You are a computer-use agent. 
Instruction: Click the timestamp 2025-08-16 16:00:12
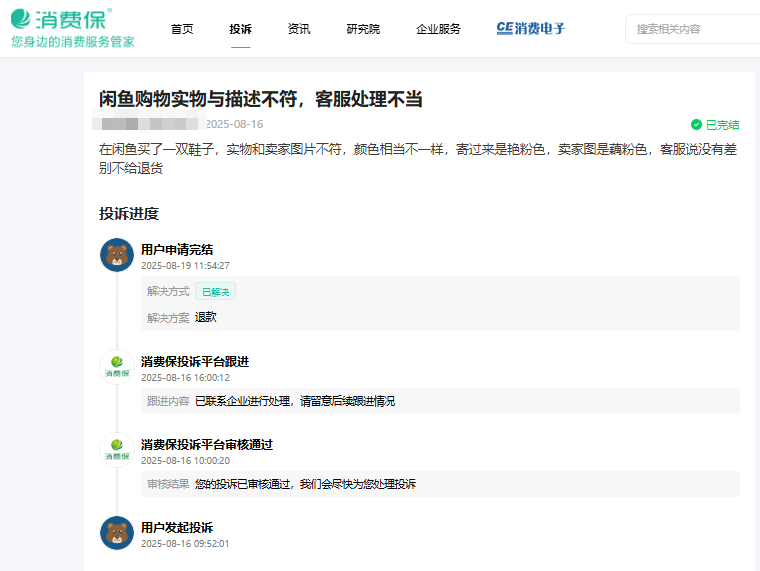click(185, 378)
